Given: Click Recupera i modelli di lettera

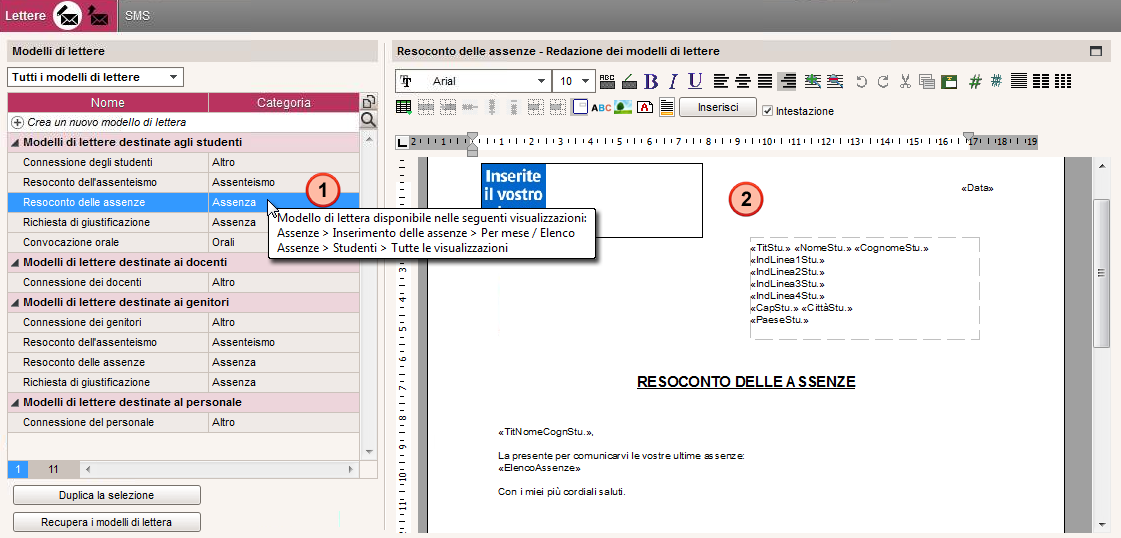Looking at the screenshot, I should point(107,522).
